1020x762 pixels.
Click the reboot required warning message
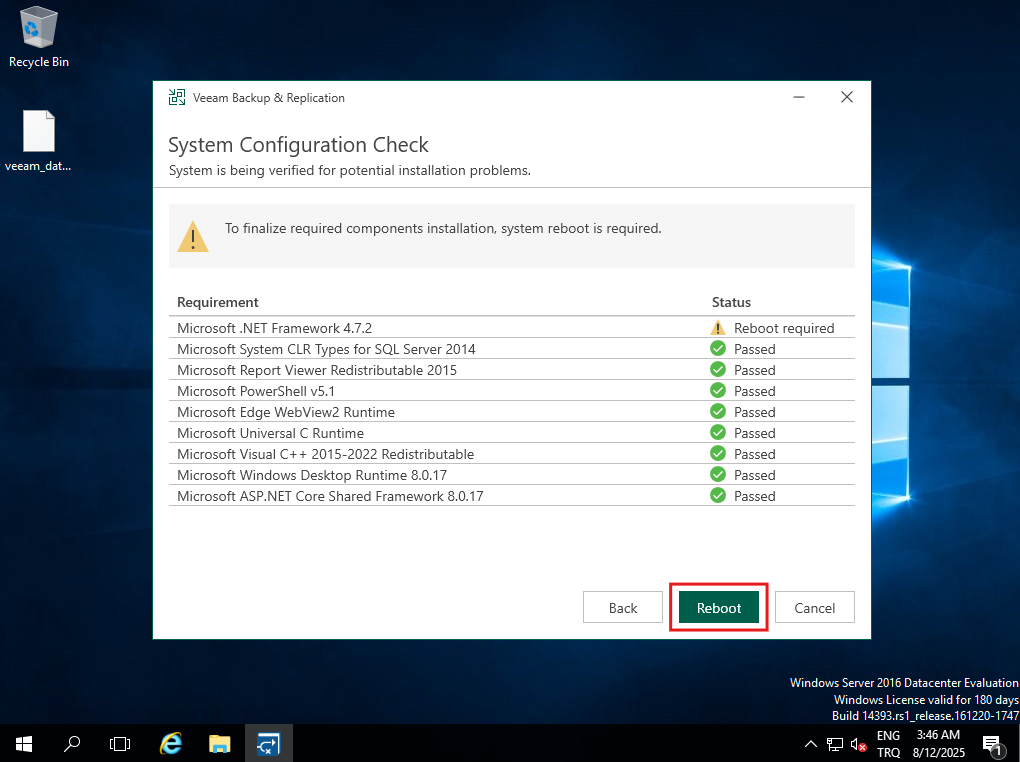(x=443, y=228)
